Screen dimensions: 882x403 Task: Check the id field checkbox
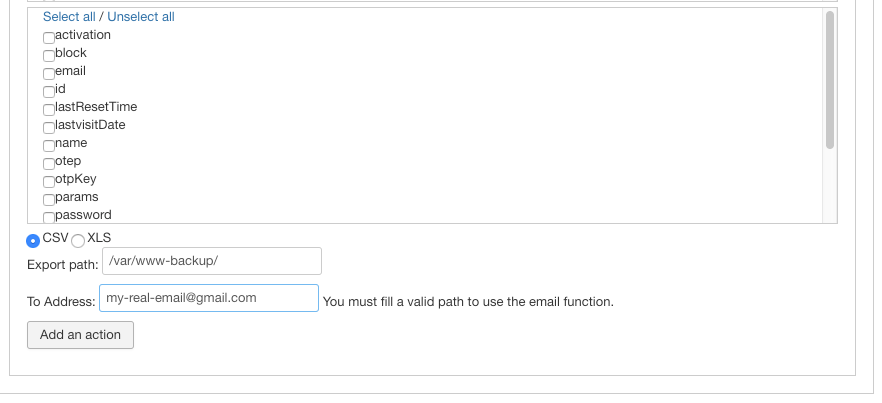49,91
